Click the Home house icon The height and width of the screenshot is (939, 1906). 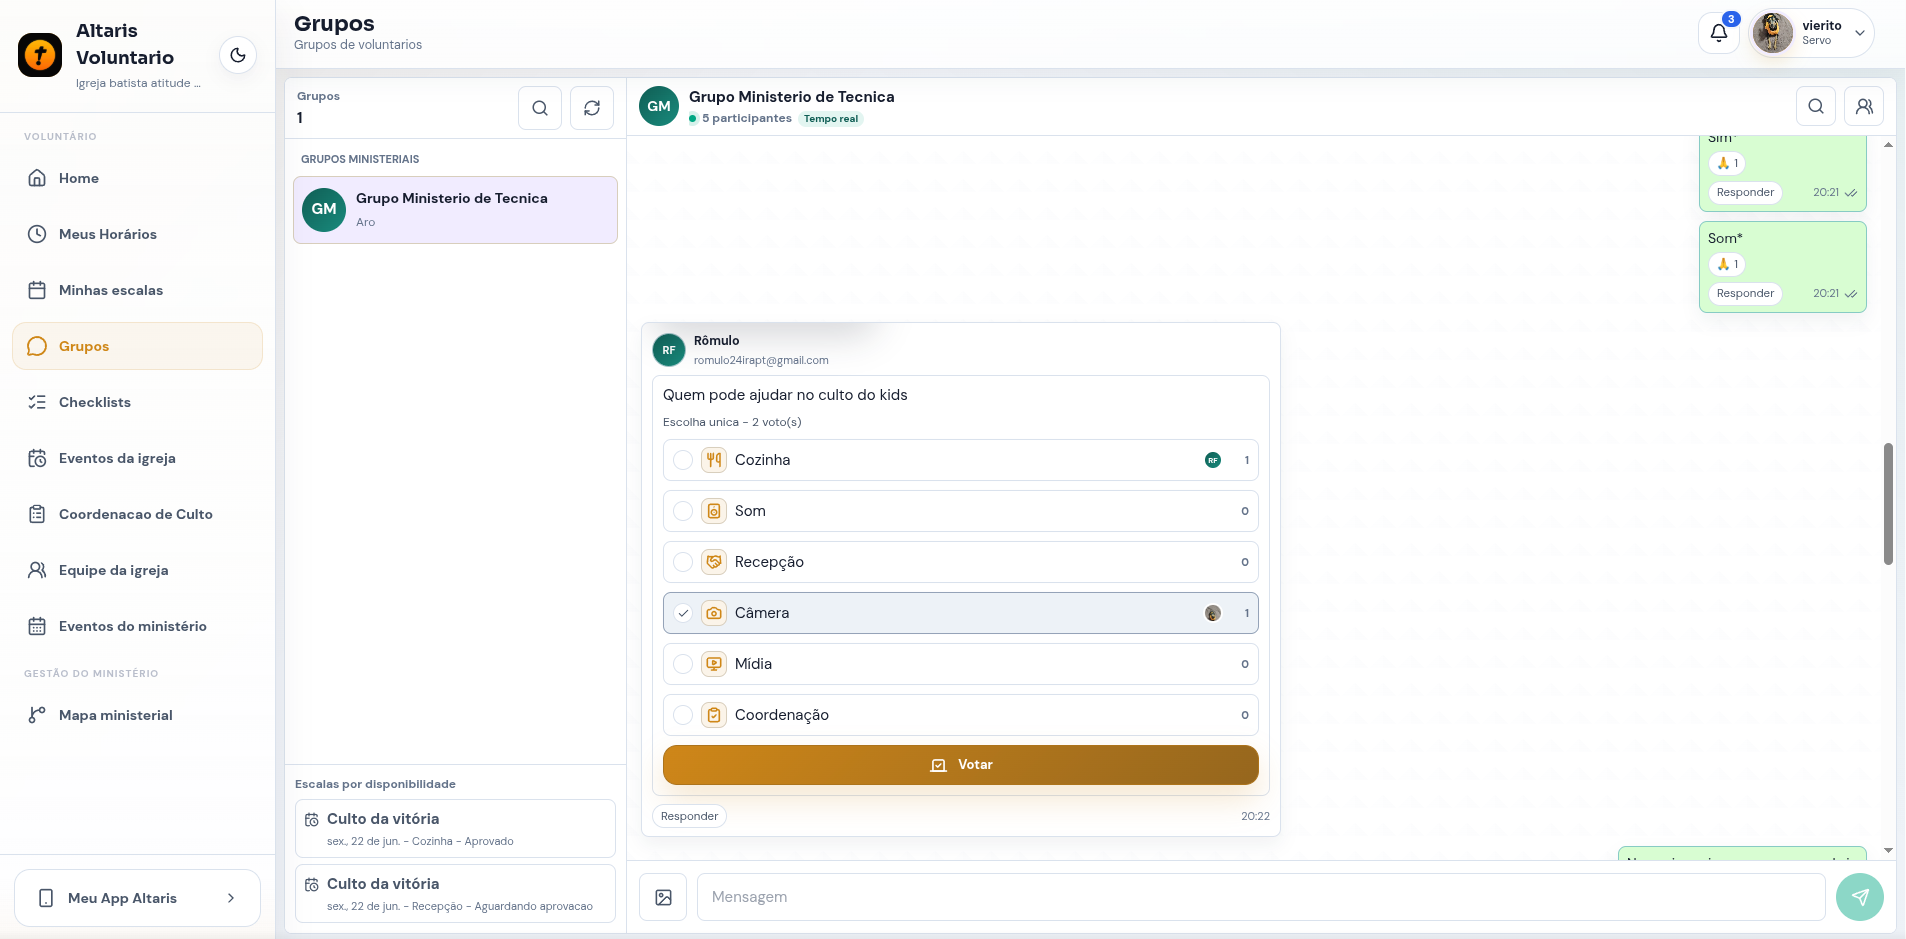pyautogui.click(x=37, y=178)
